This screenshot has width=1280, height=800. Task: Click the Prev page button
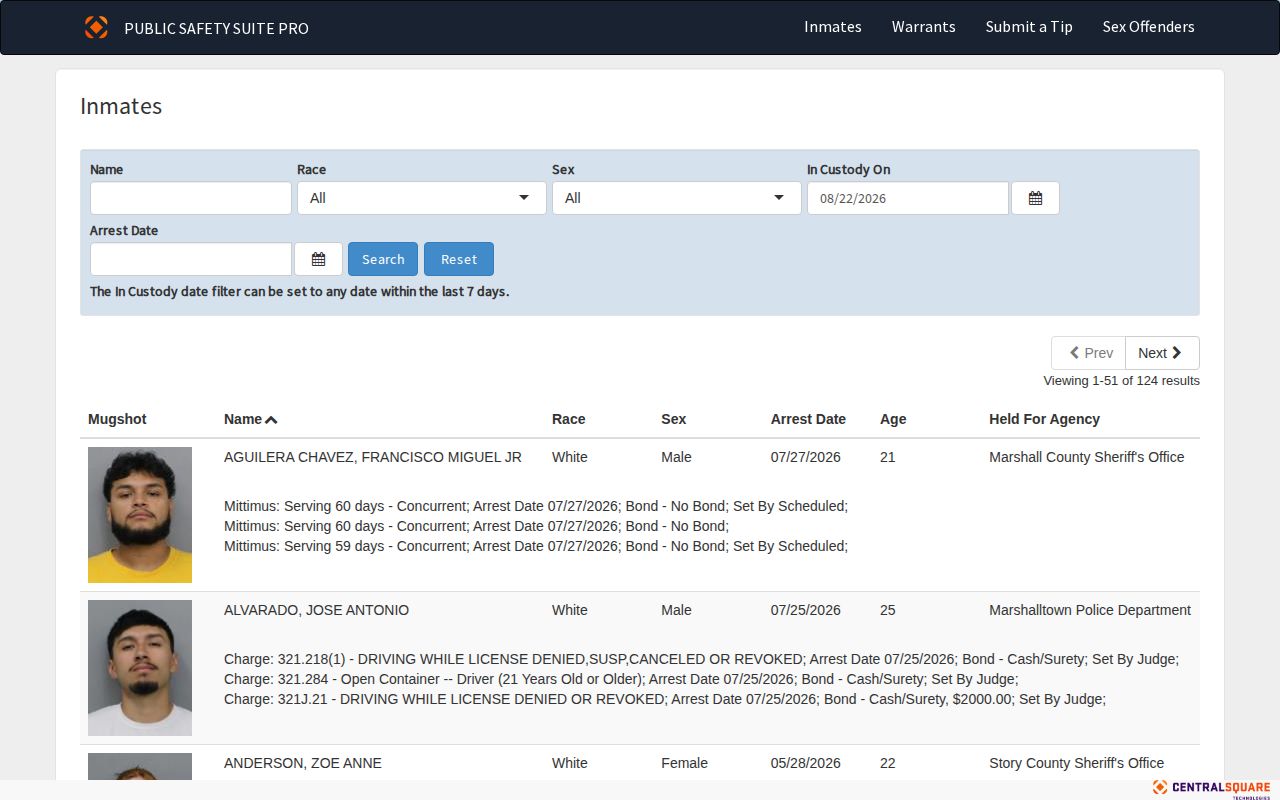(x=1089, y=353)
